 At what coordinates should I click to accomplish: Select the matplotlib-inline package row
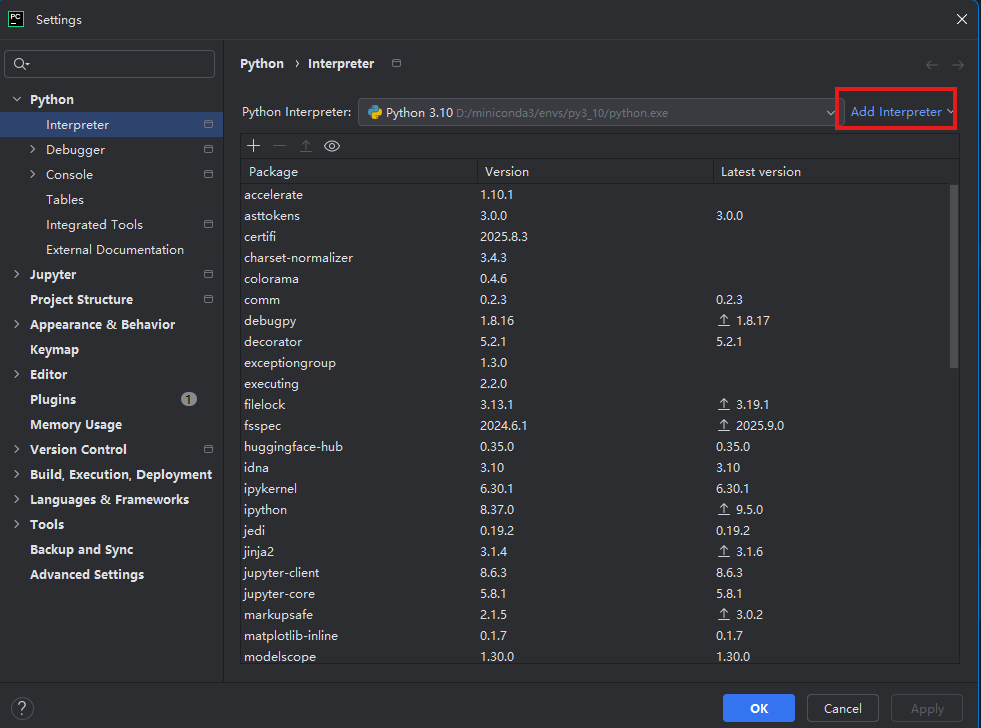click(x=595, y=635)
